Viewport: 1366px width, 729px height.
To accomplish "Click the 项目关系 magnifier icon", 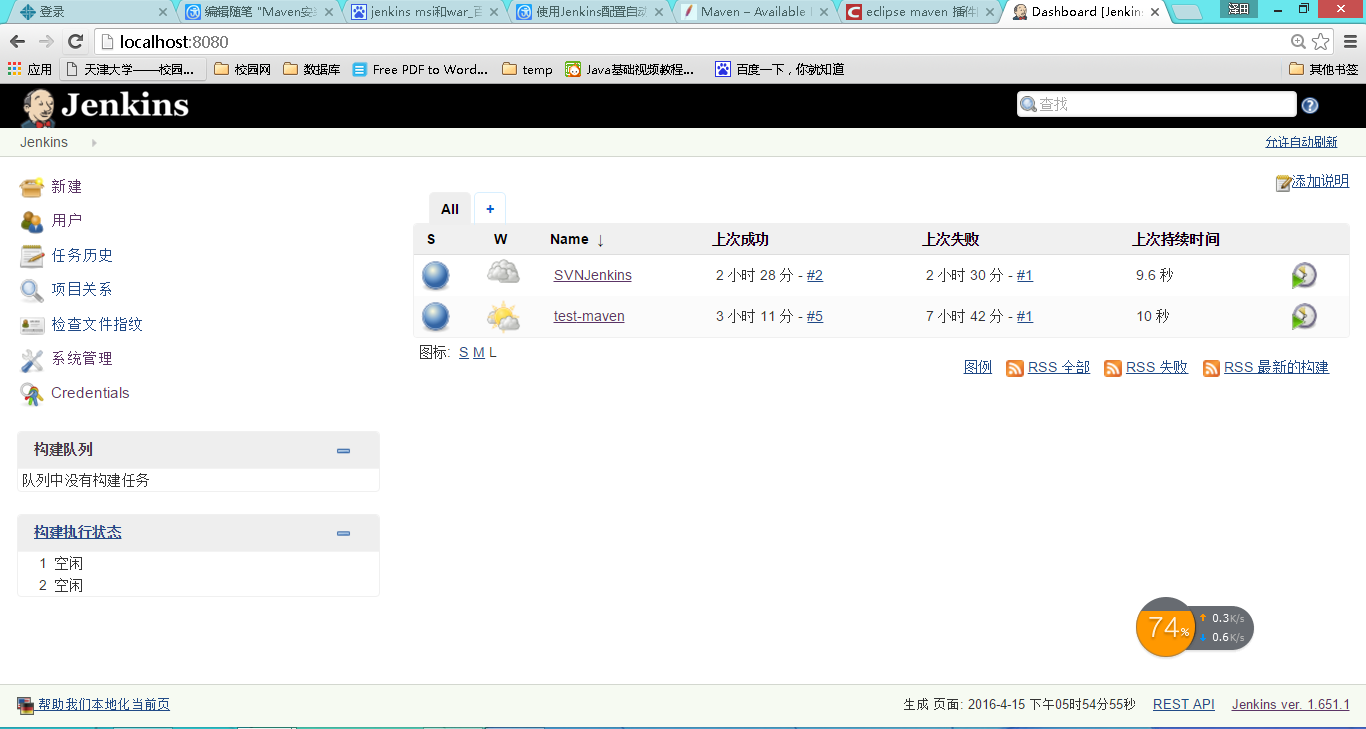I will 32,290.
